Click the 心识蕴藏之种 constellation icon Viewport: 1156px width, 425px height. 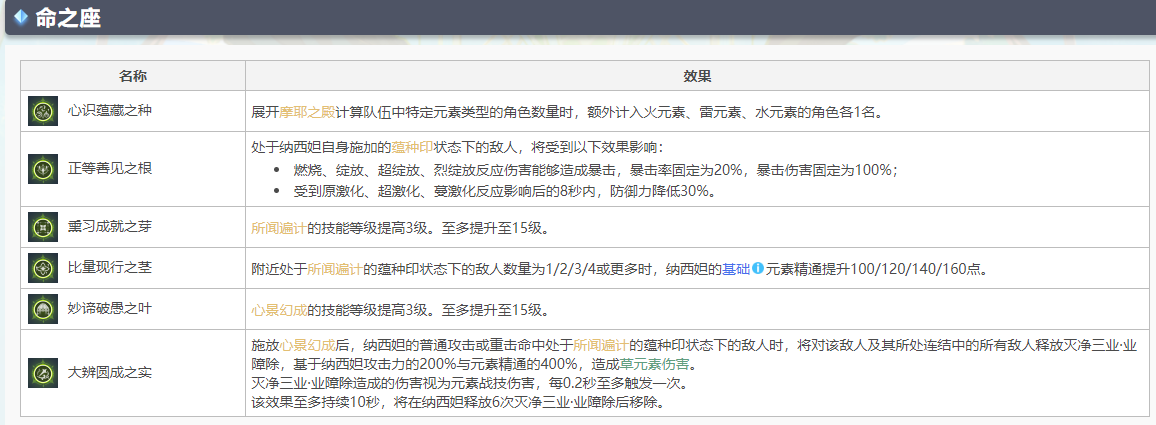click(43, 111)
